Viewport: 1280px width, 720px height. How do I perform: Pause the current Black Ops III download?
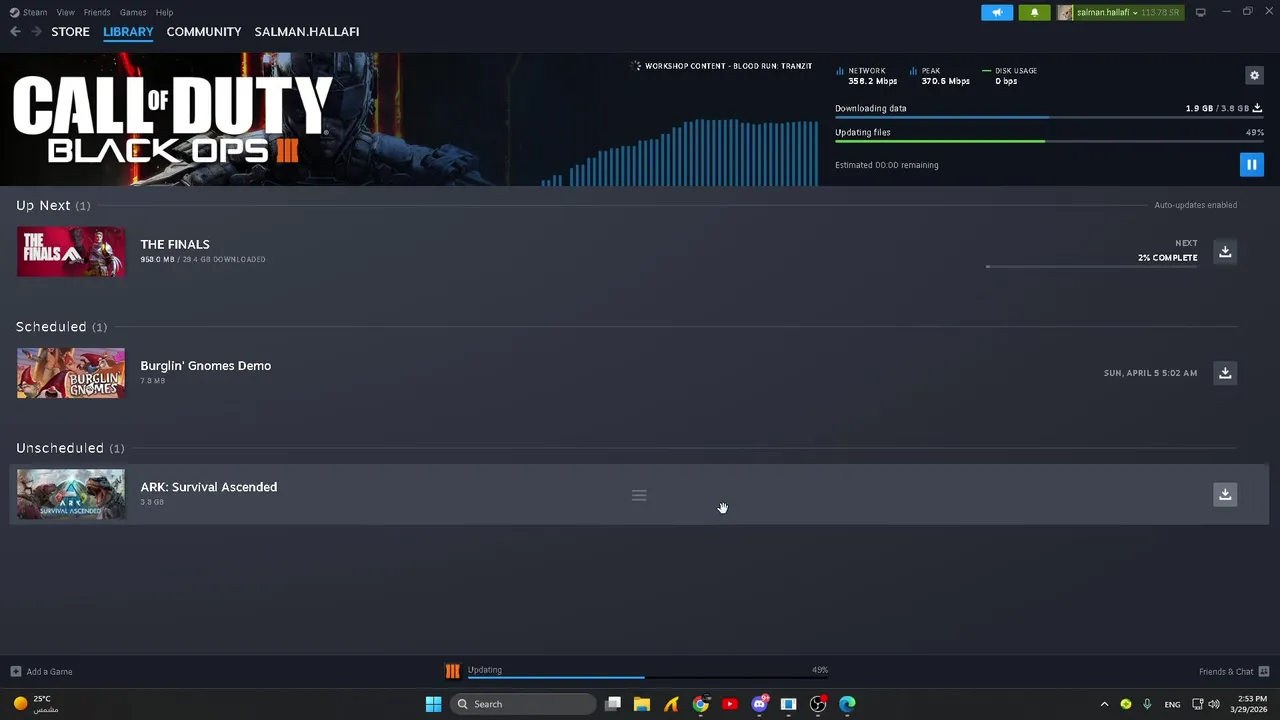pos(1251,165)
